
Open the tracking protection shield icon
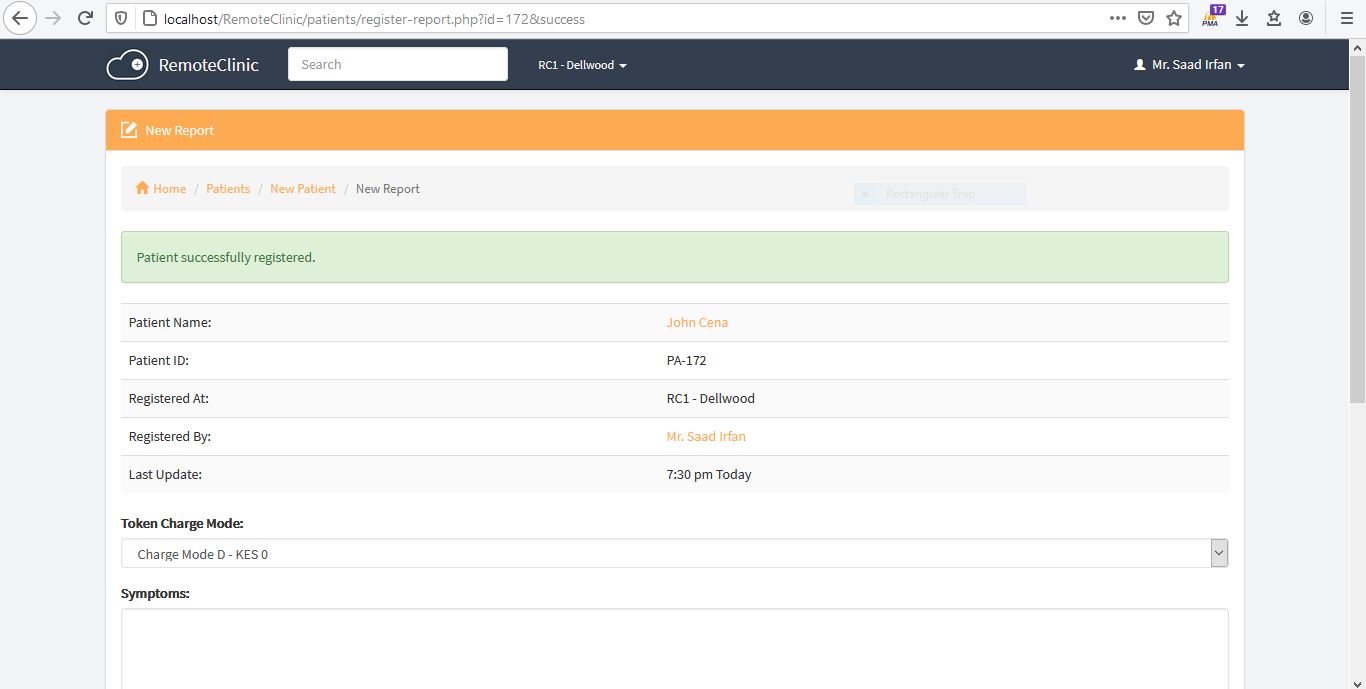pos(121,18)
